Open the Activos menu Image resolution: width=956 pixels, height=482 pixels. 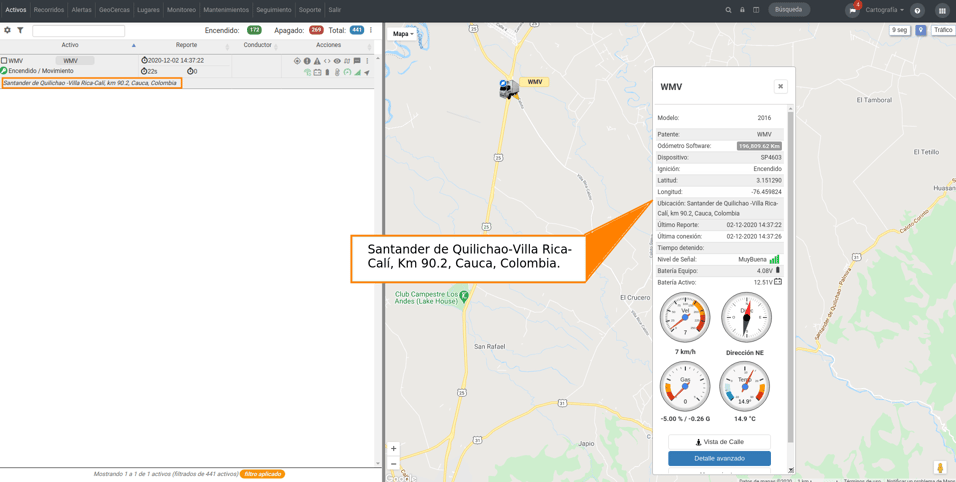click(x=15, y=10)
